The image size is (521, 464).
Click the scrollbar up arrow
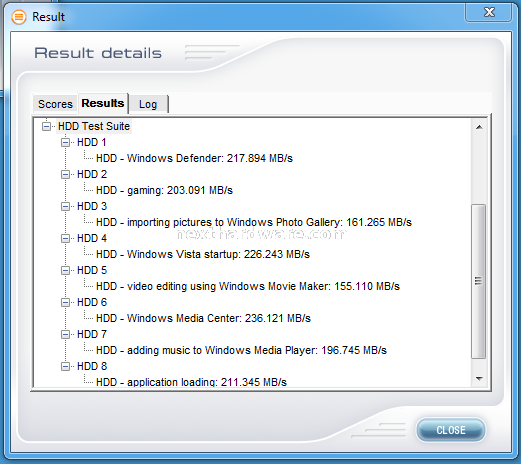pyautogui.click(x=479, y=127)
